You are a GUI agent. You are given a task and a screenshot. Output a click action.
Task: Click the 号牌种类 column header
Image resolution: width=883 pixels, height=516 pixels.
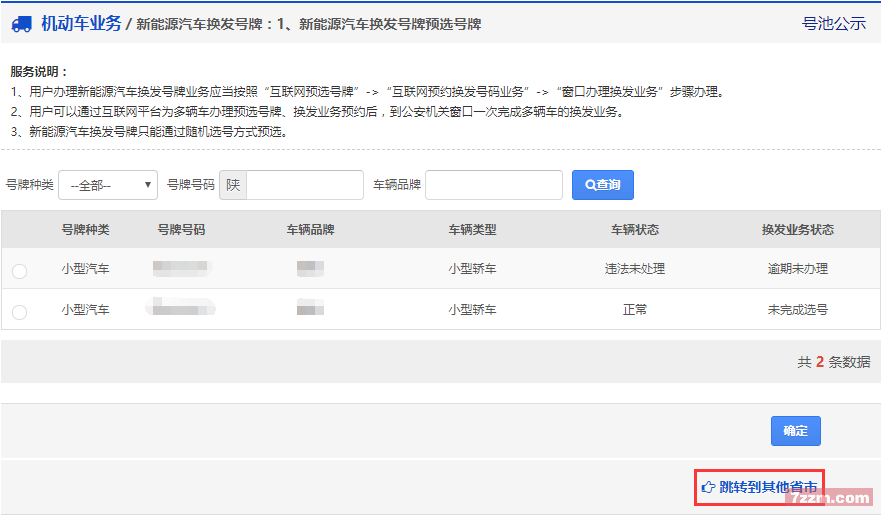(86, 230)
